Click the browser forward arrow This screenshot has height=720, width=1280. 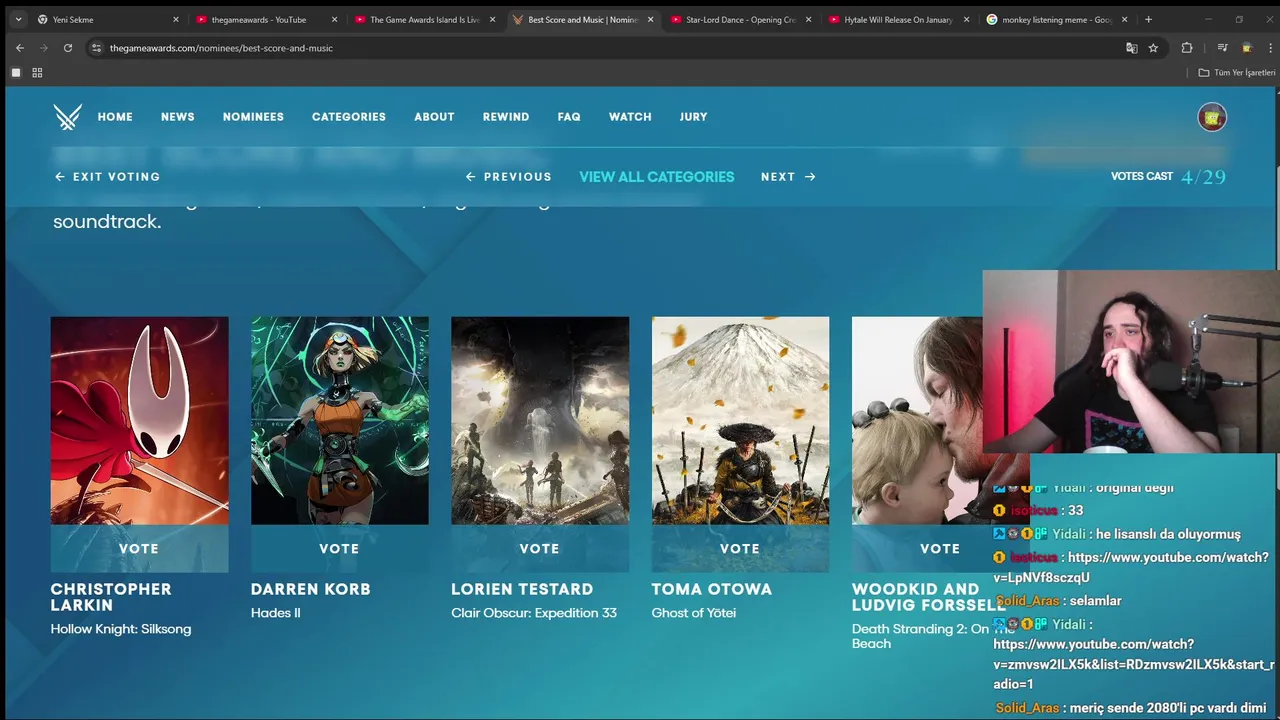click(43, 48)
